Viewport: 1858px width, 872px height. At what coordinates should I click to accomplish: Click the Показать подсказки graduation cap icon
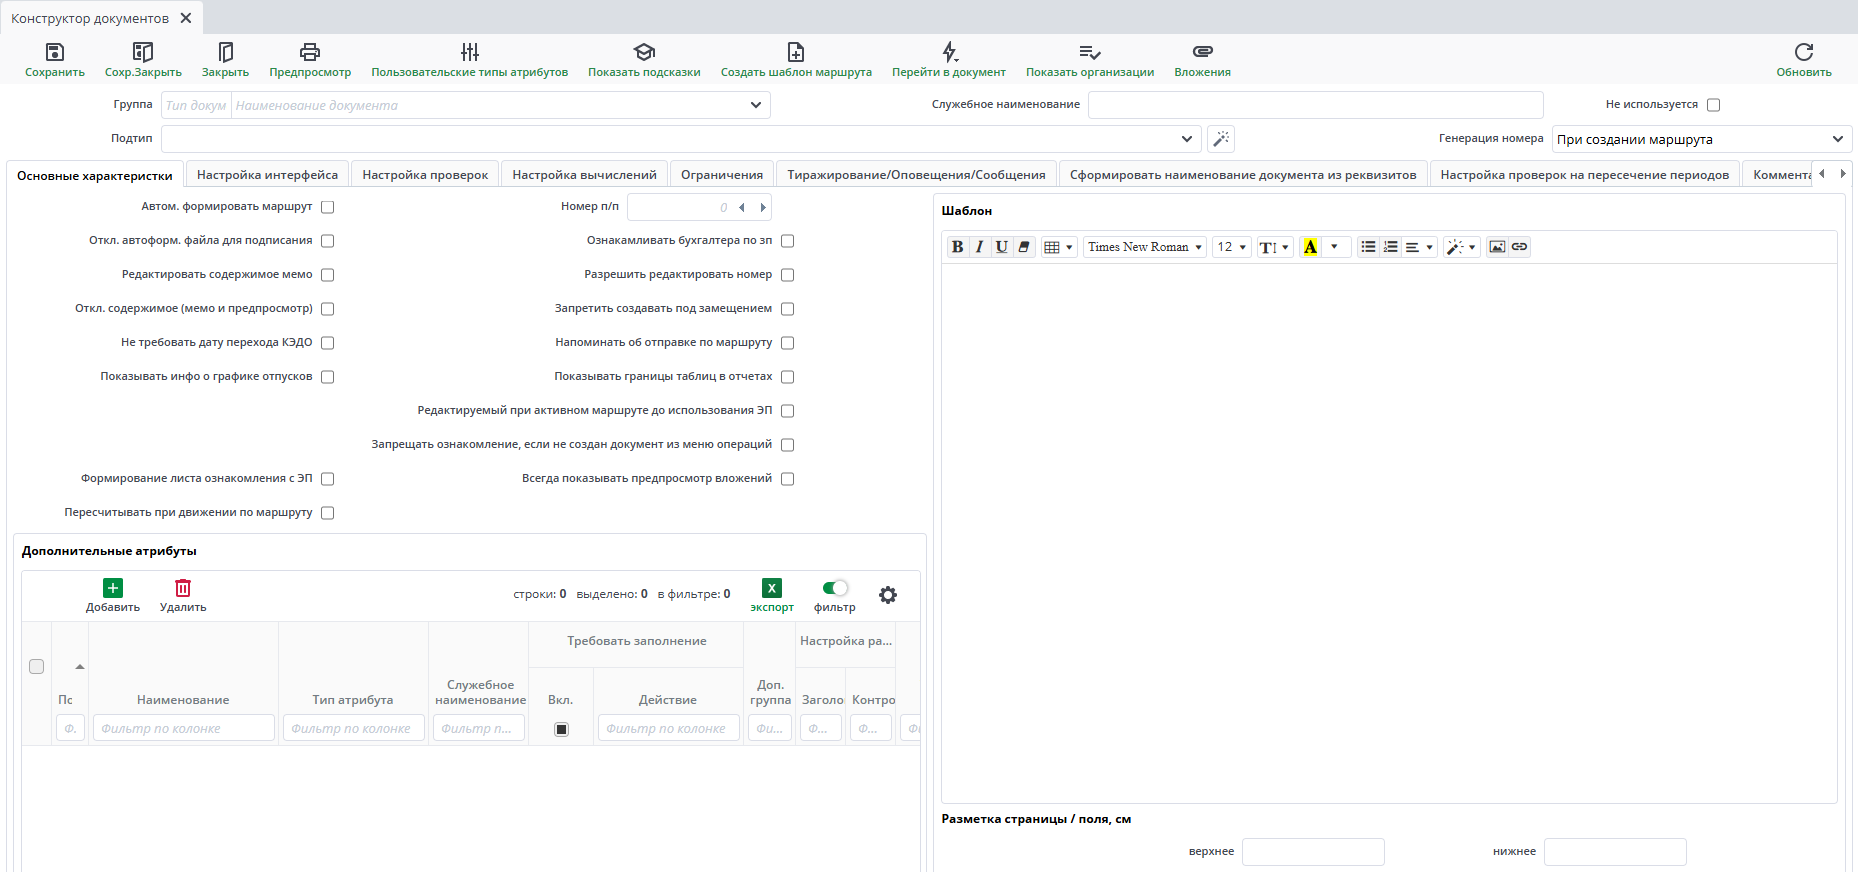click(x=644, y=52)
